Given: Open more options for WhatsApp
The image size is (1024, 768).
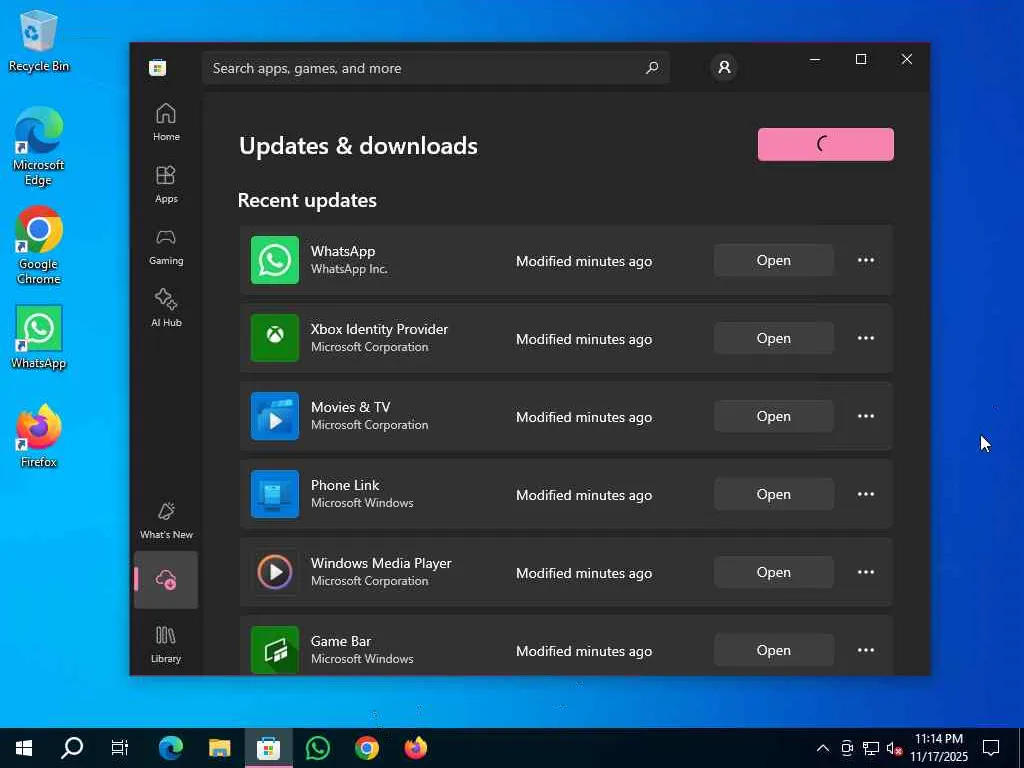Looking at the screenshot, I should [x=865, y=260].
